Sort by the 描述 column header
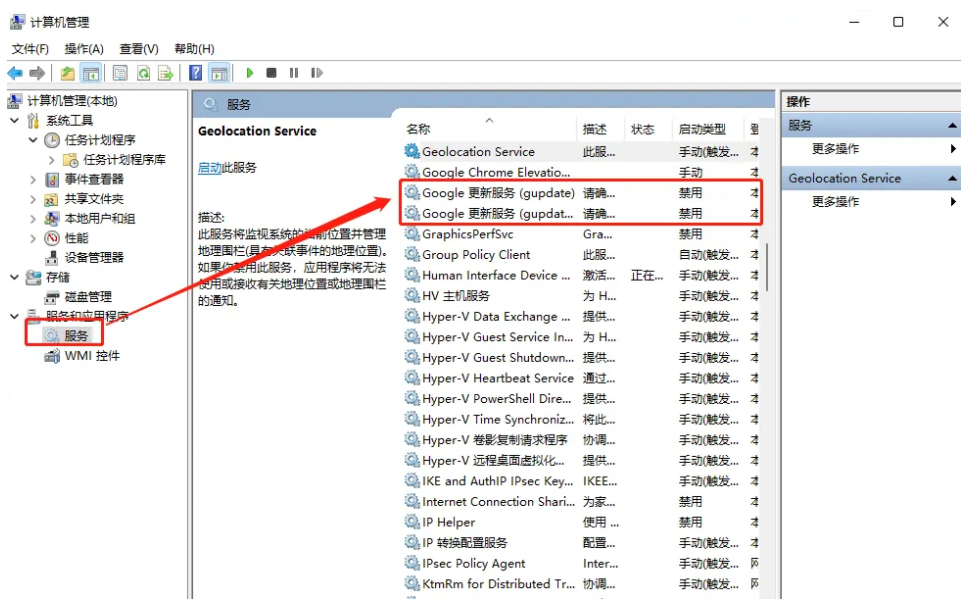The width and height of the screenshot is (961, 613). [594, 129]
